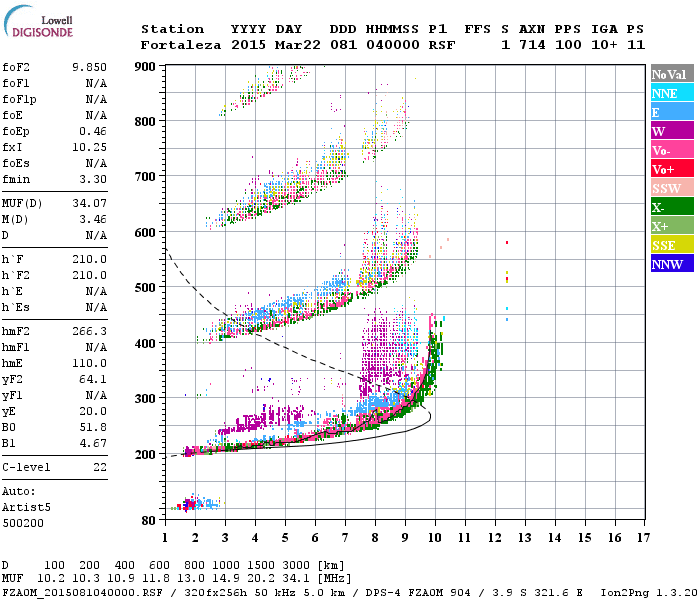
Task: Select the E light-blue legend swatch
Action: coord(672,112)
